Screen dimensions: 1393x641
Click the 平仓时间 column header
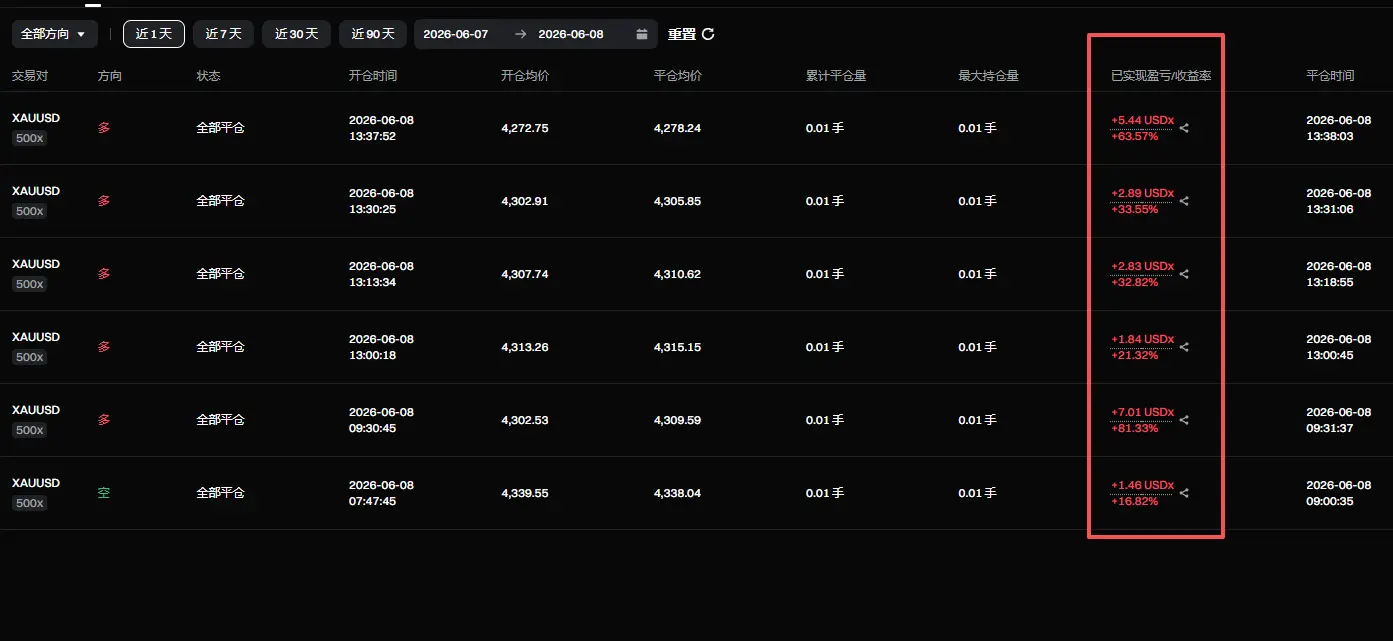pos(1330,76)
